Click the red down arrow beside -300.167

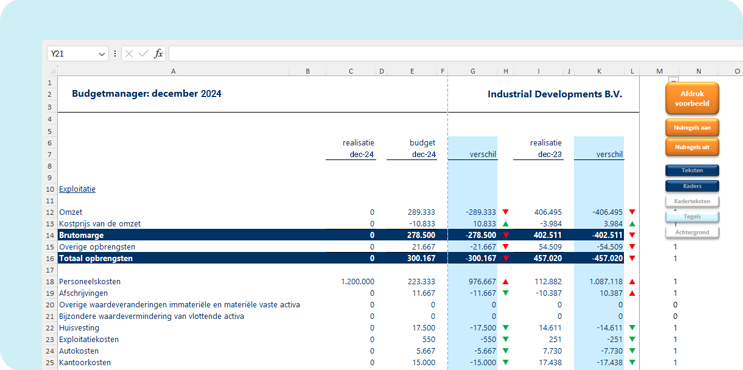[x=505, y=258]
